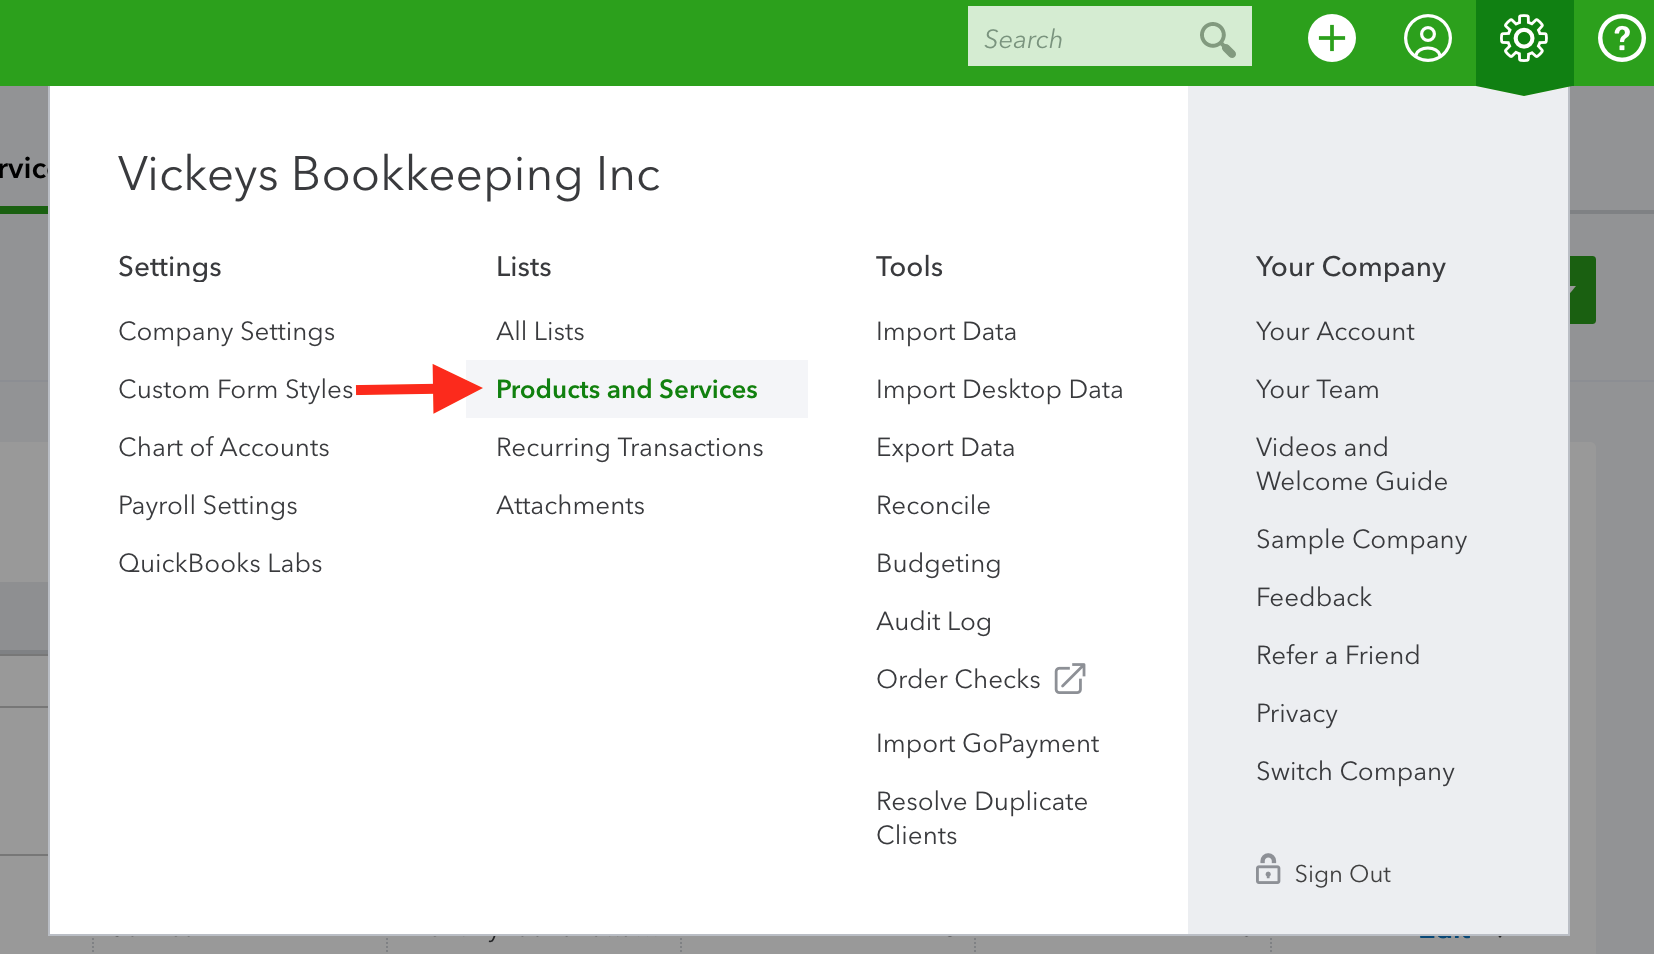Viewport: 1654px width, 954px height.
Task: Open QuickBooks Labs
Action: (220, 563)
